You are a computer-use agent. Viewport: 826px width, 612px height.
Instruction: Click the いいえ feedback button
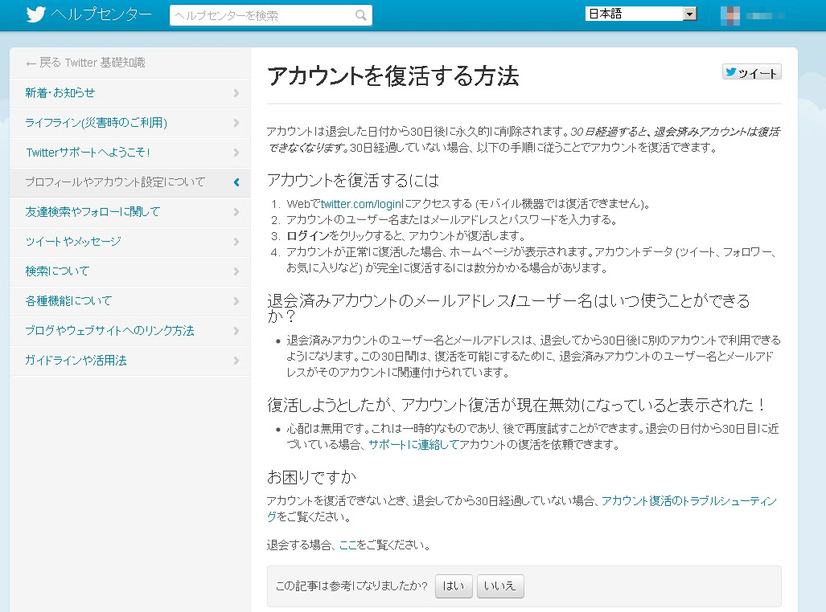500,586
